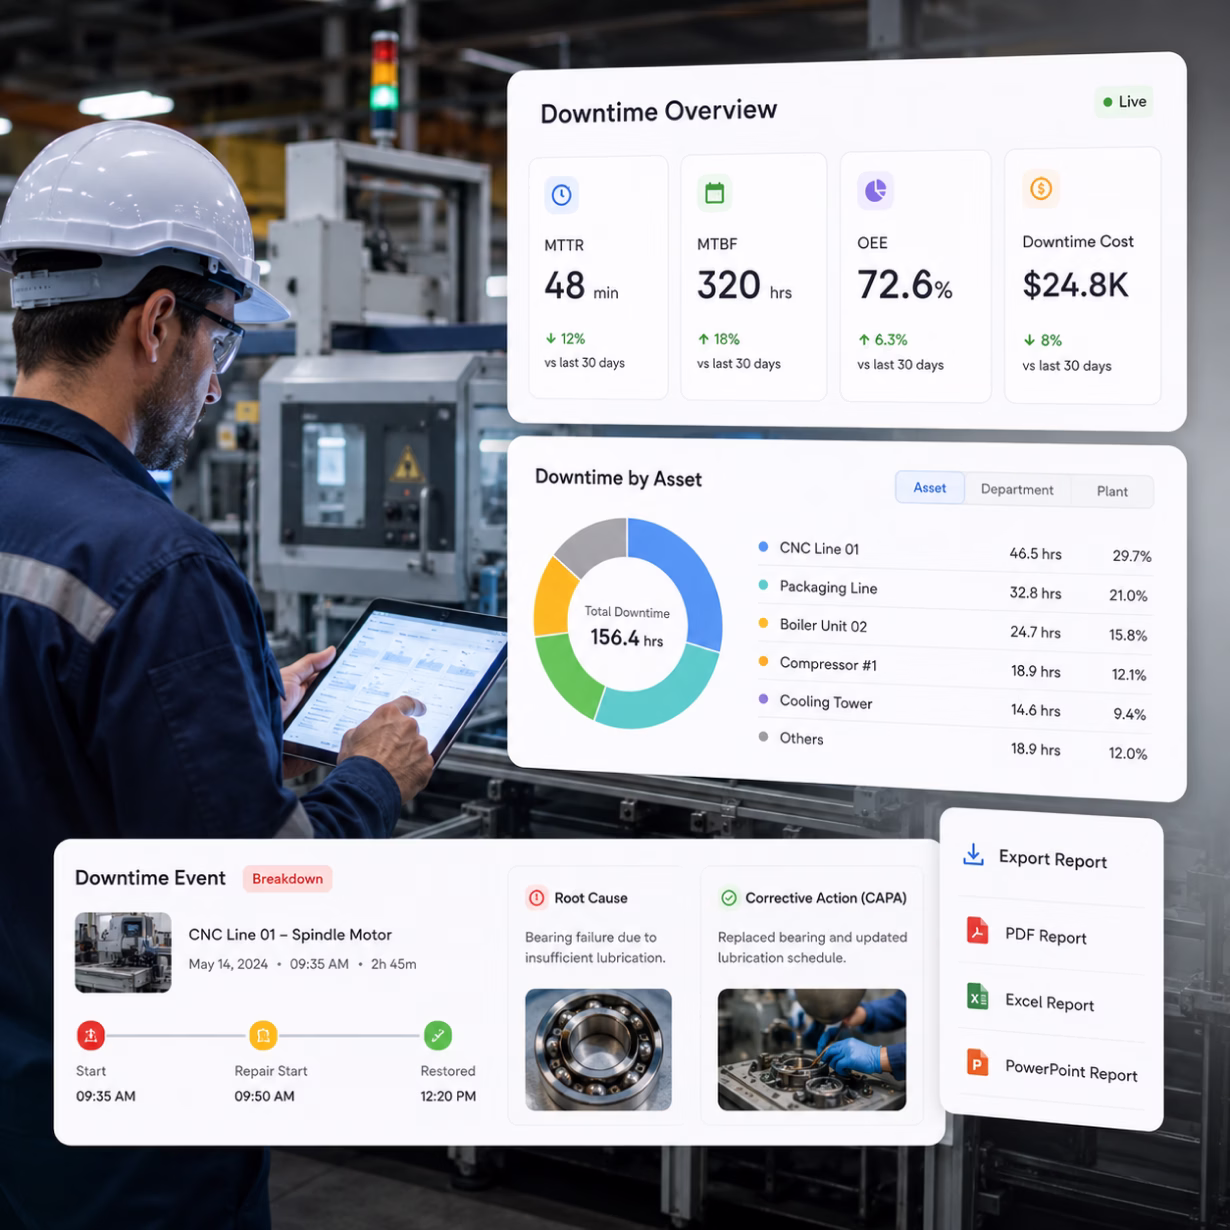Click the PDF Report file icon
This screenshot has height=1230, width=1230.
pos(977,931)
